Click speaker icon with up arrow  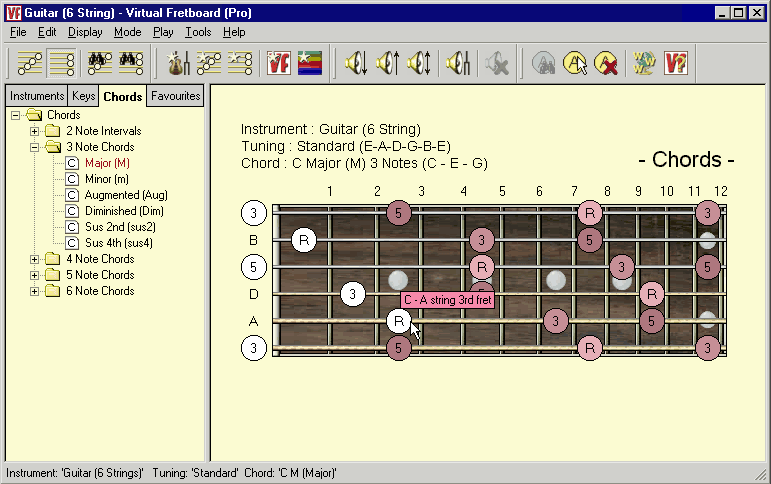387,64
